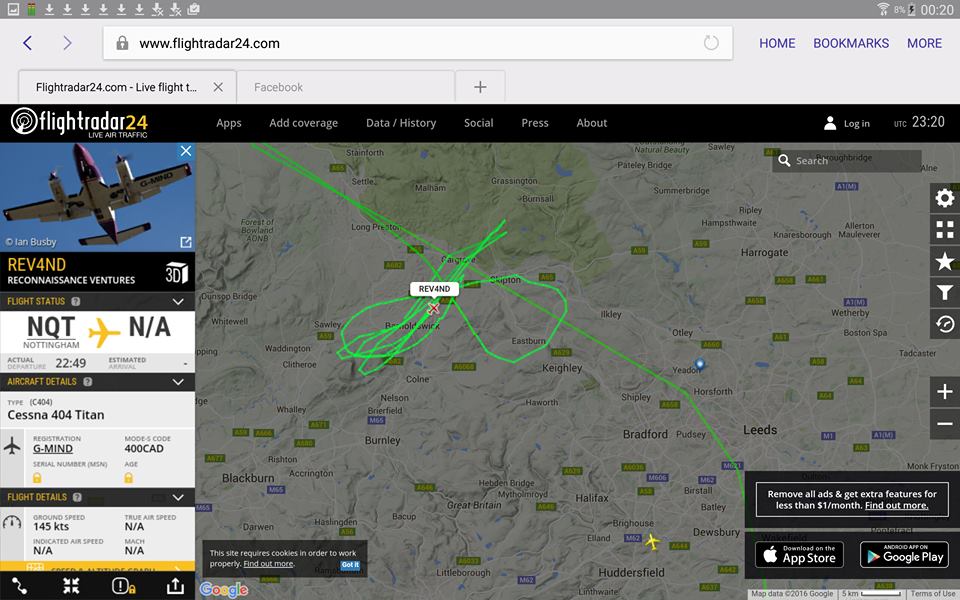960x600 pixels.
Task: Open bookmarks star on map toolbar
Action: click(944, 261)
